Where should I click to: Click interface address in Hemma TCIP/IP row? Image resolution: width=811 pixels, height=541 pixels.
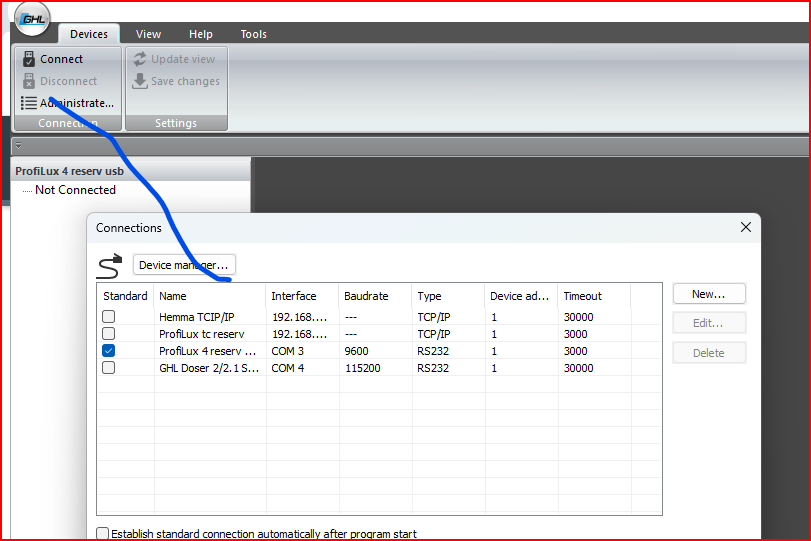point(299,317)
